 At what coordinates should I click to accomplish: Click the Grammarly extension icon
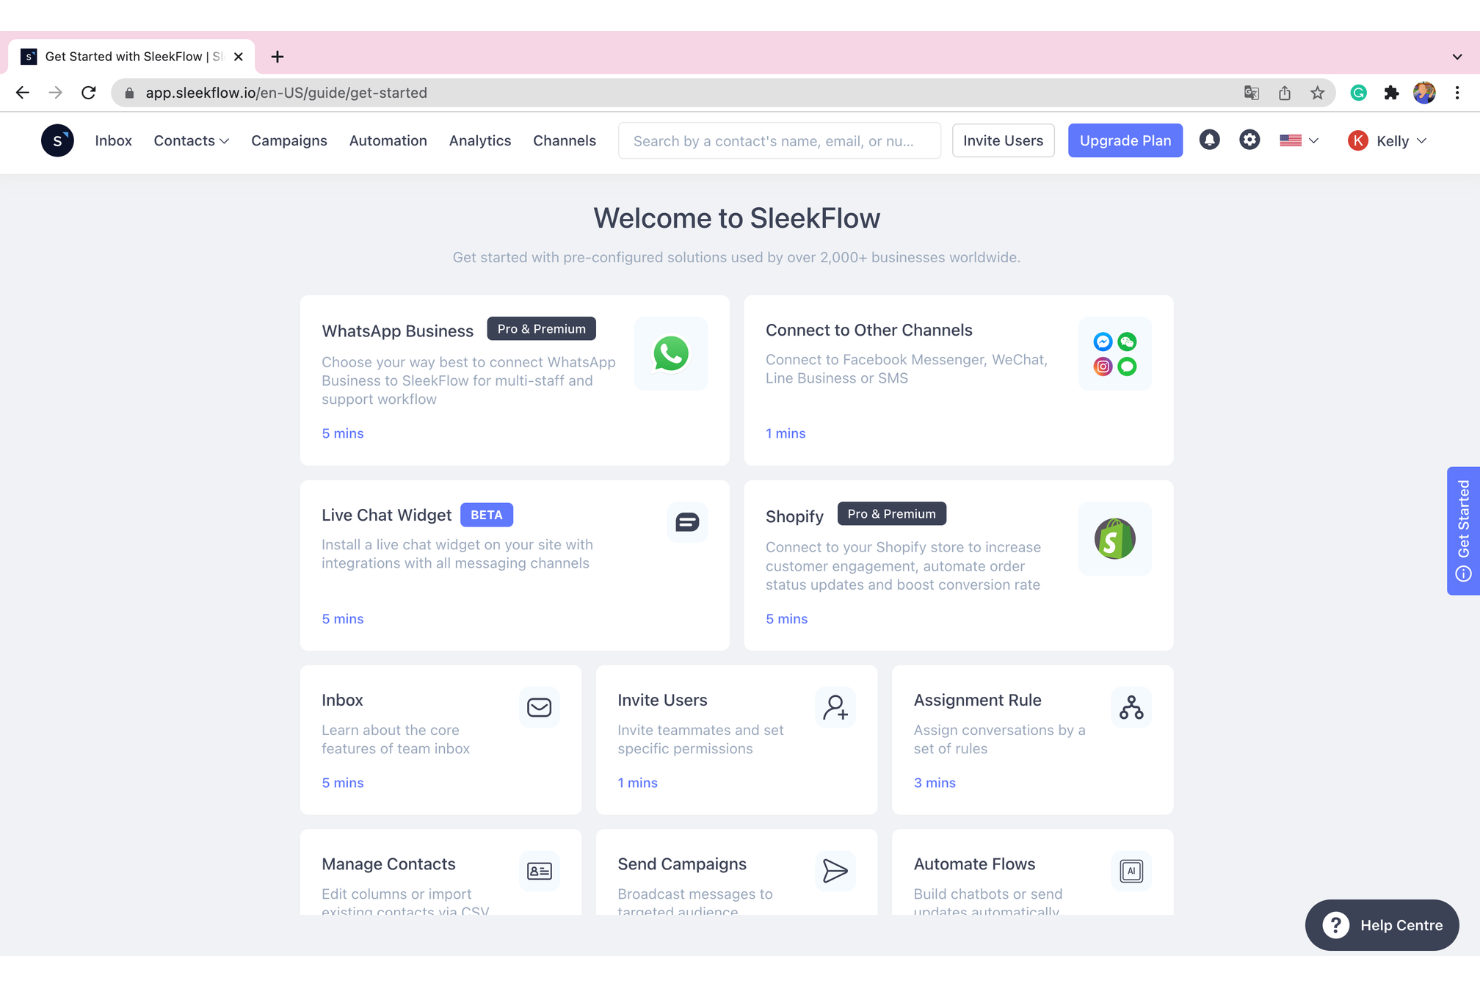[x=1358, y=93]
